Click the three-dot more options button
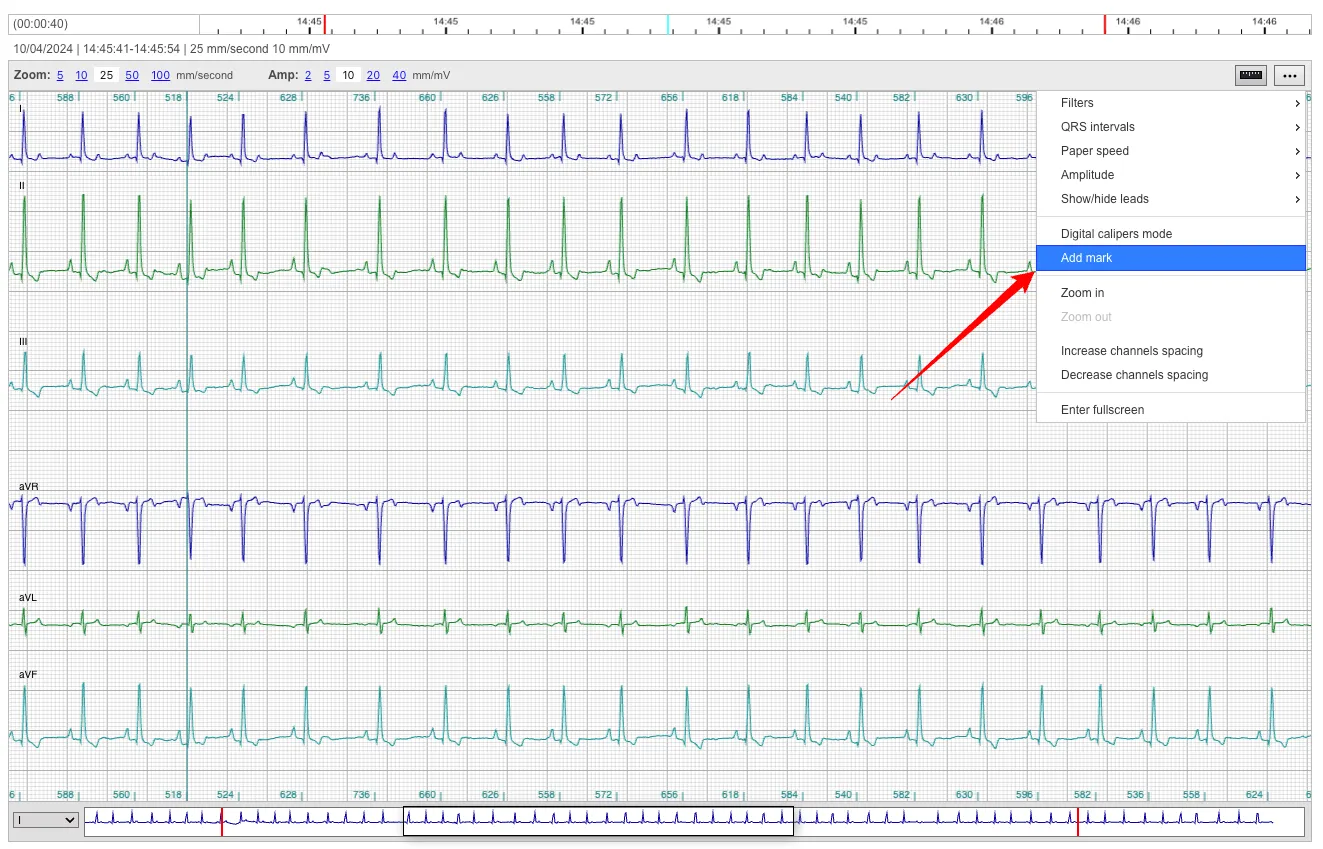 1289,75
